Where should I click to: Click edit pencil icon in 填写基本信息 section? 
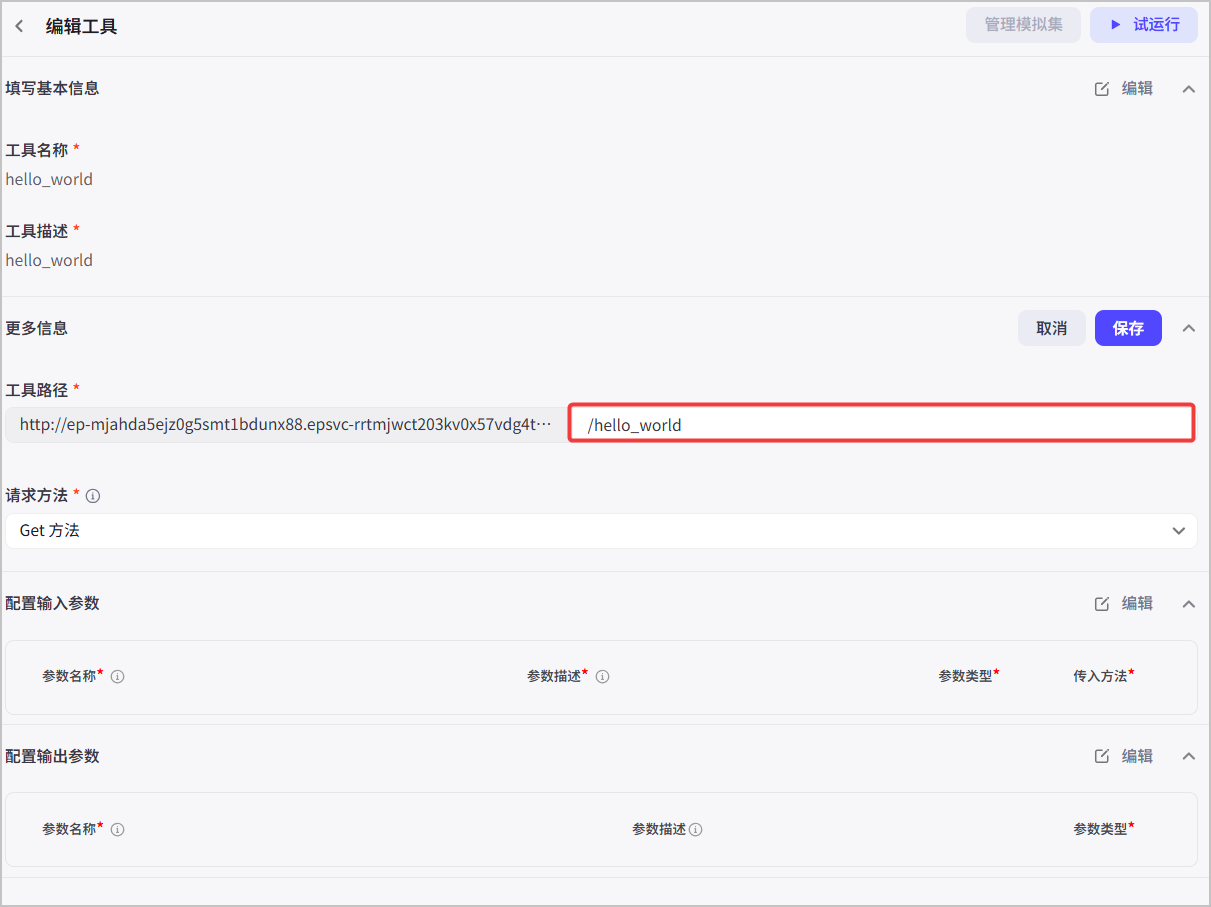point(1102,89)
